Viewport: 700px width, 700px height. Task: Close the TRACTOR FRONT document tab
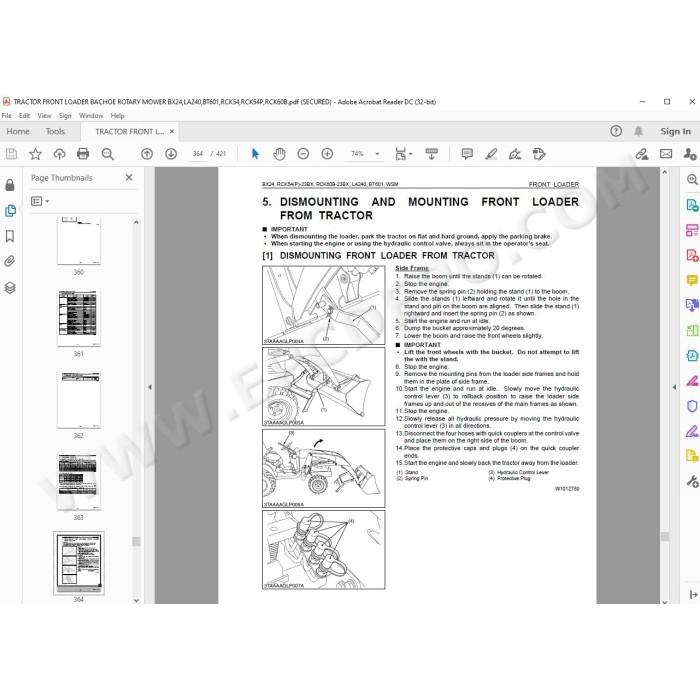tap(172, 131)
